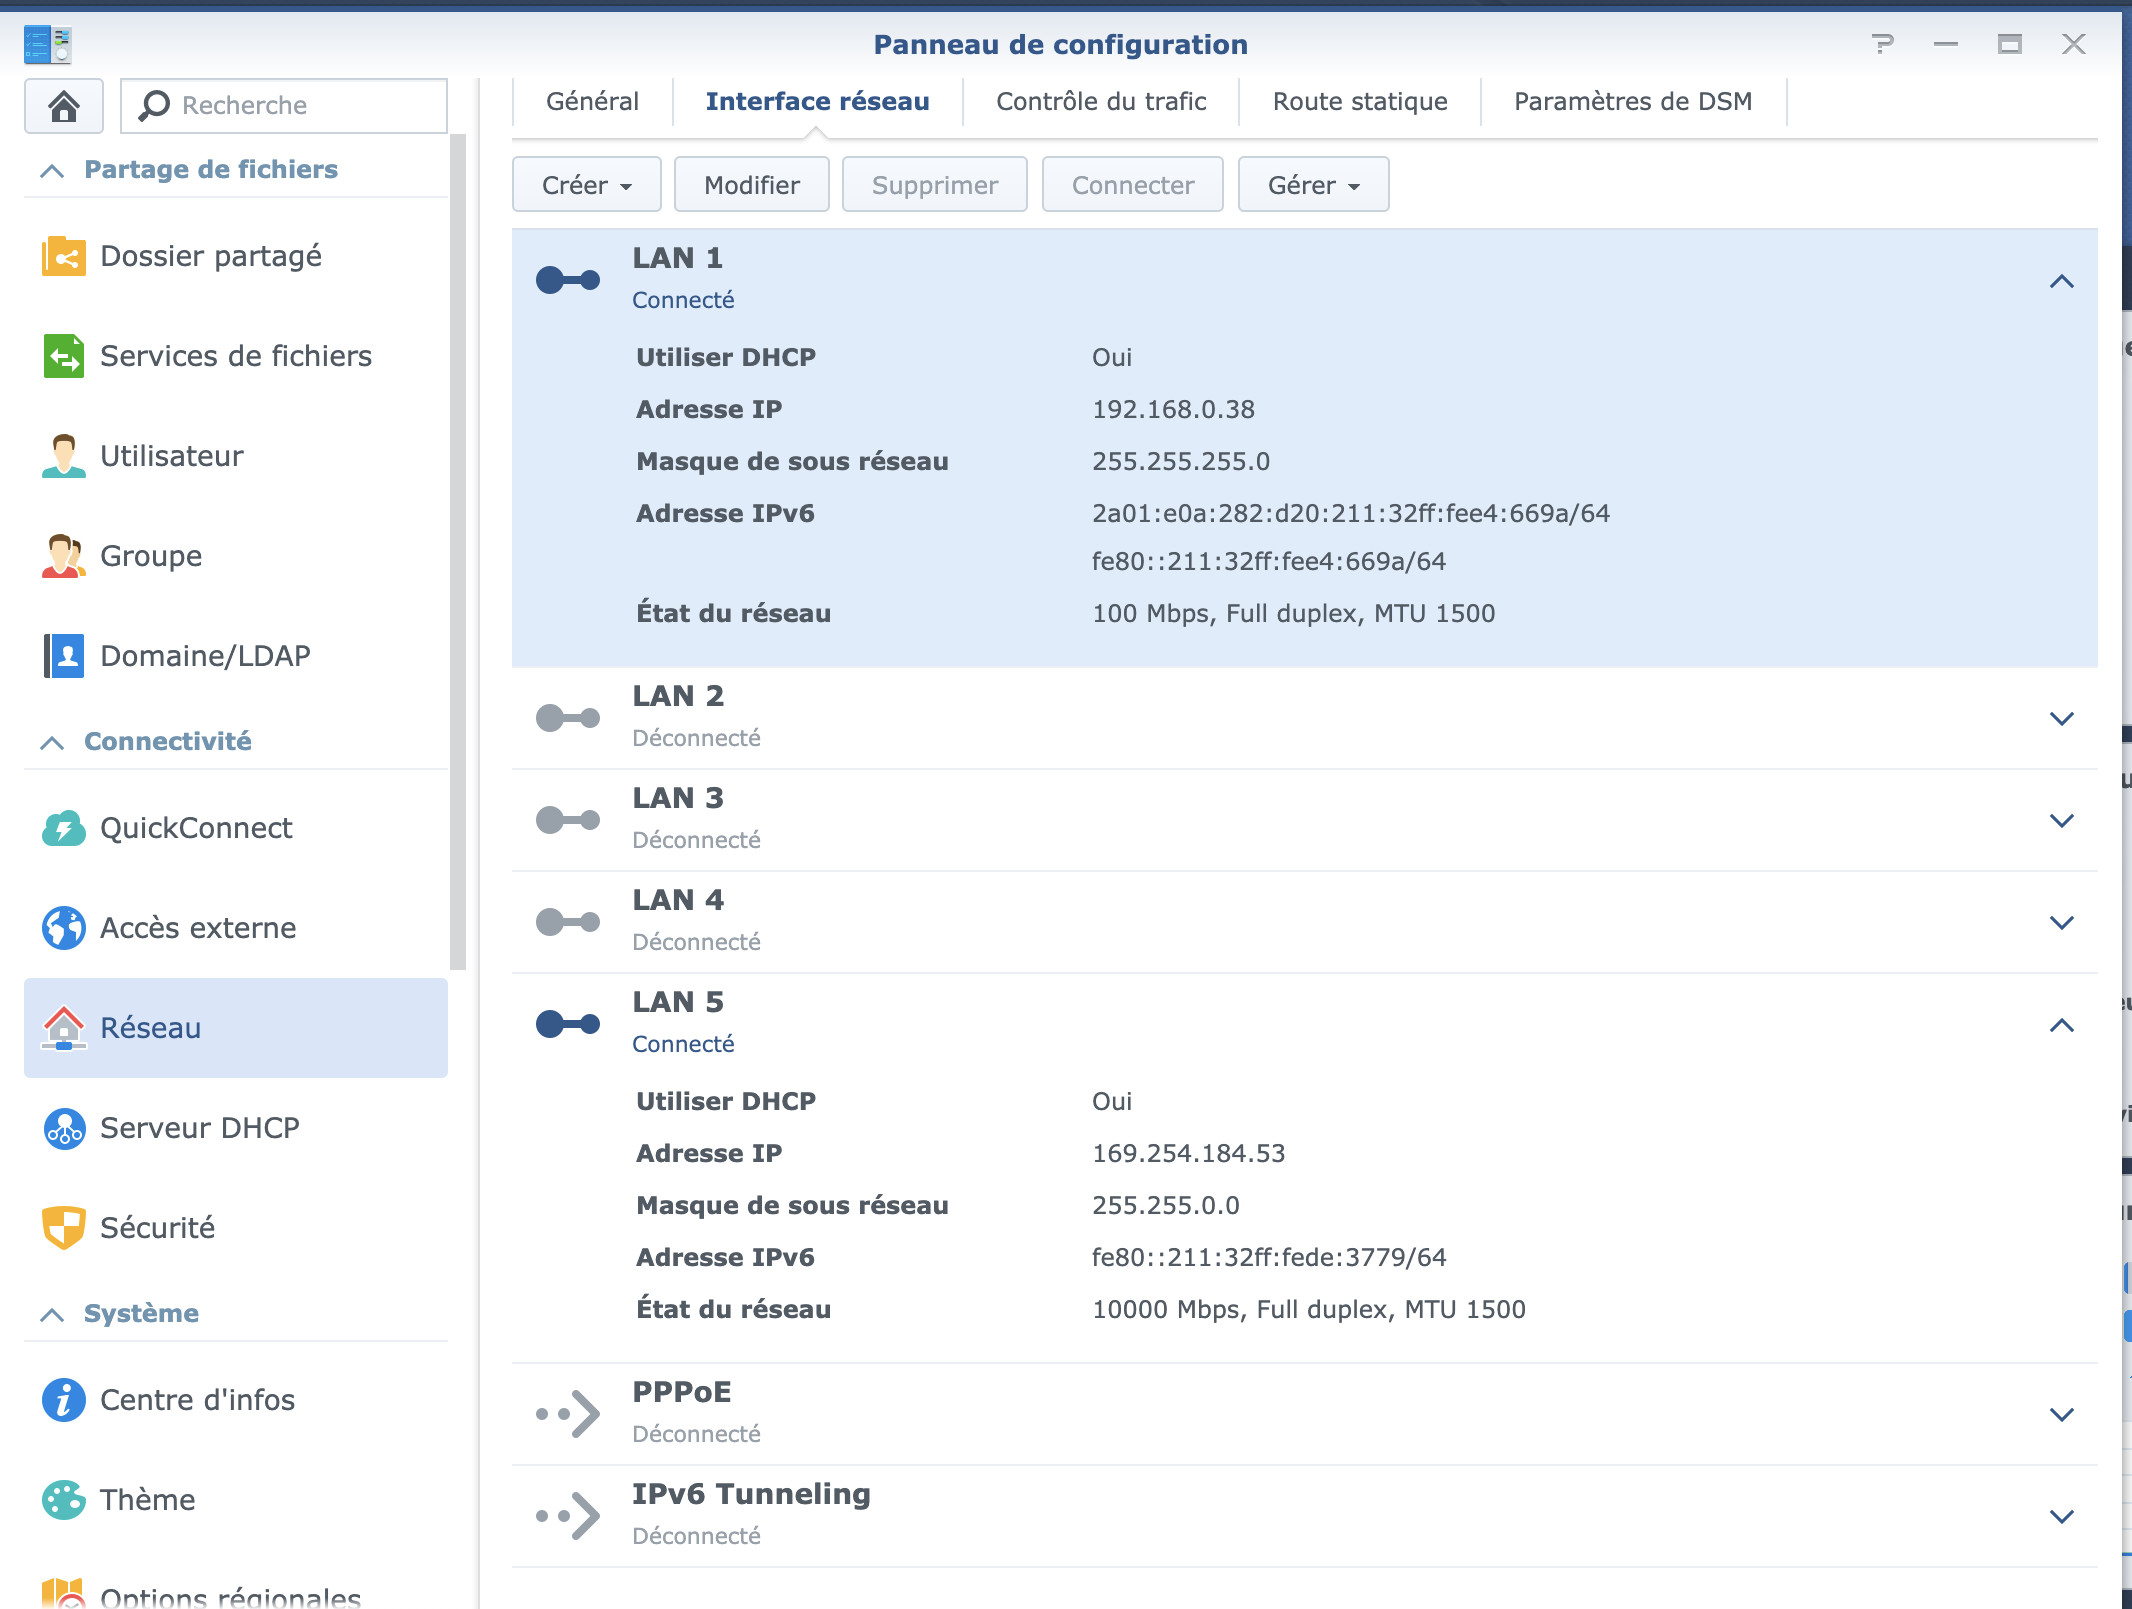Screen dimensions: 2132x1609
Task: Click the Modifier button
Action: 751,185
